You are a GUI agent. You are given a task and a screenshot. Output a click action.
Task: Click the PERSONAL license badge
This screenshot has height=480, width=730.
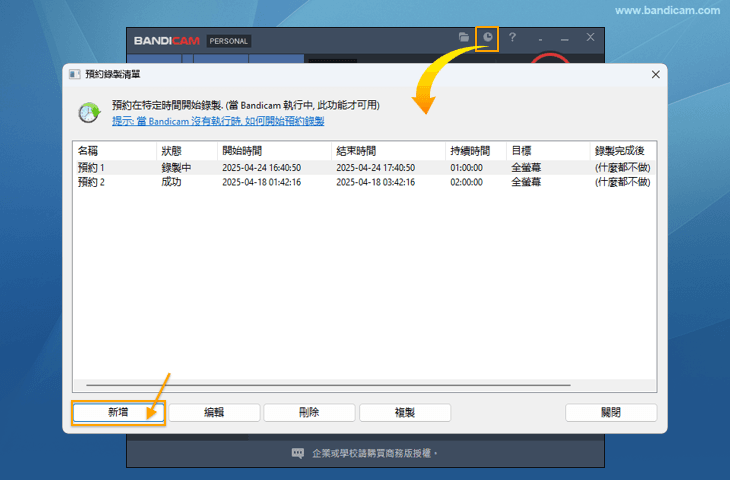229,41
